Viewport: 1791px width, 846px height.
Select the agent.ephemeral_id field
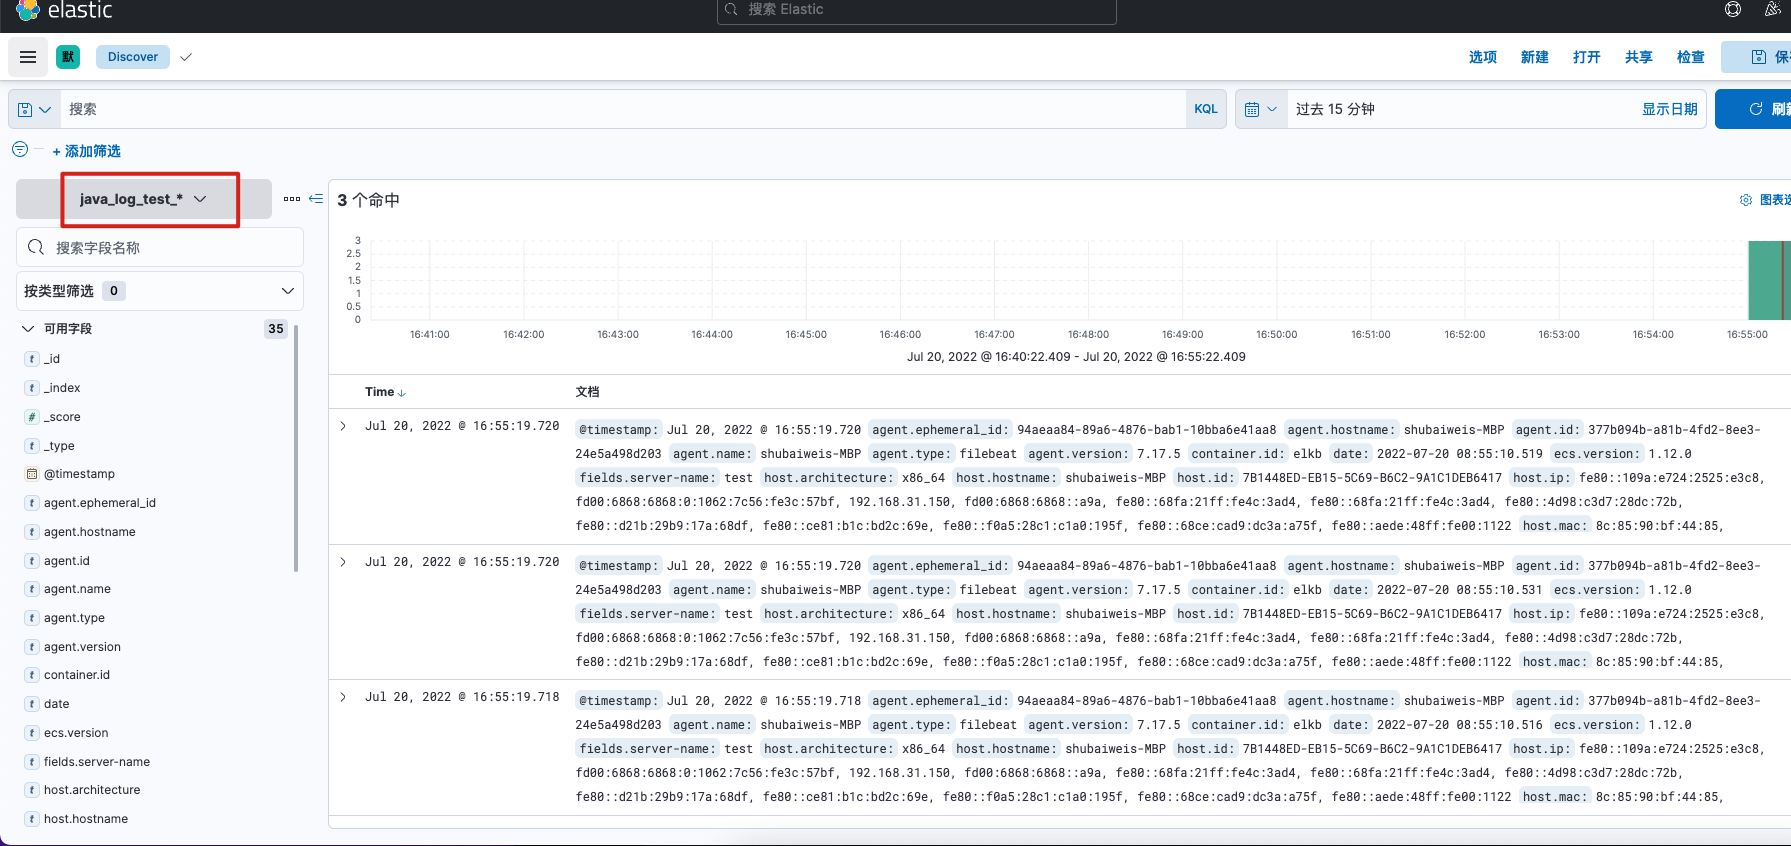click(x=100, y=503)
